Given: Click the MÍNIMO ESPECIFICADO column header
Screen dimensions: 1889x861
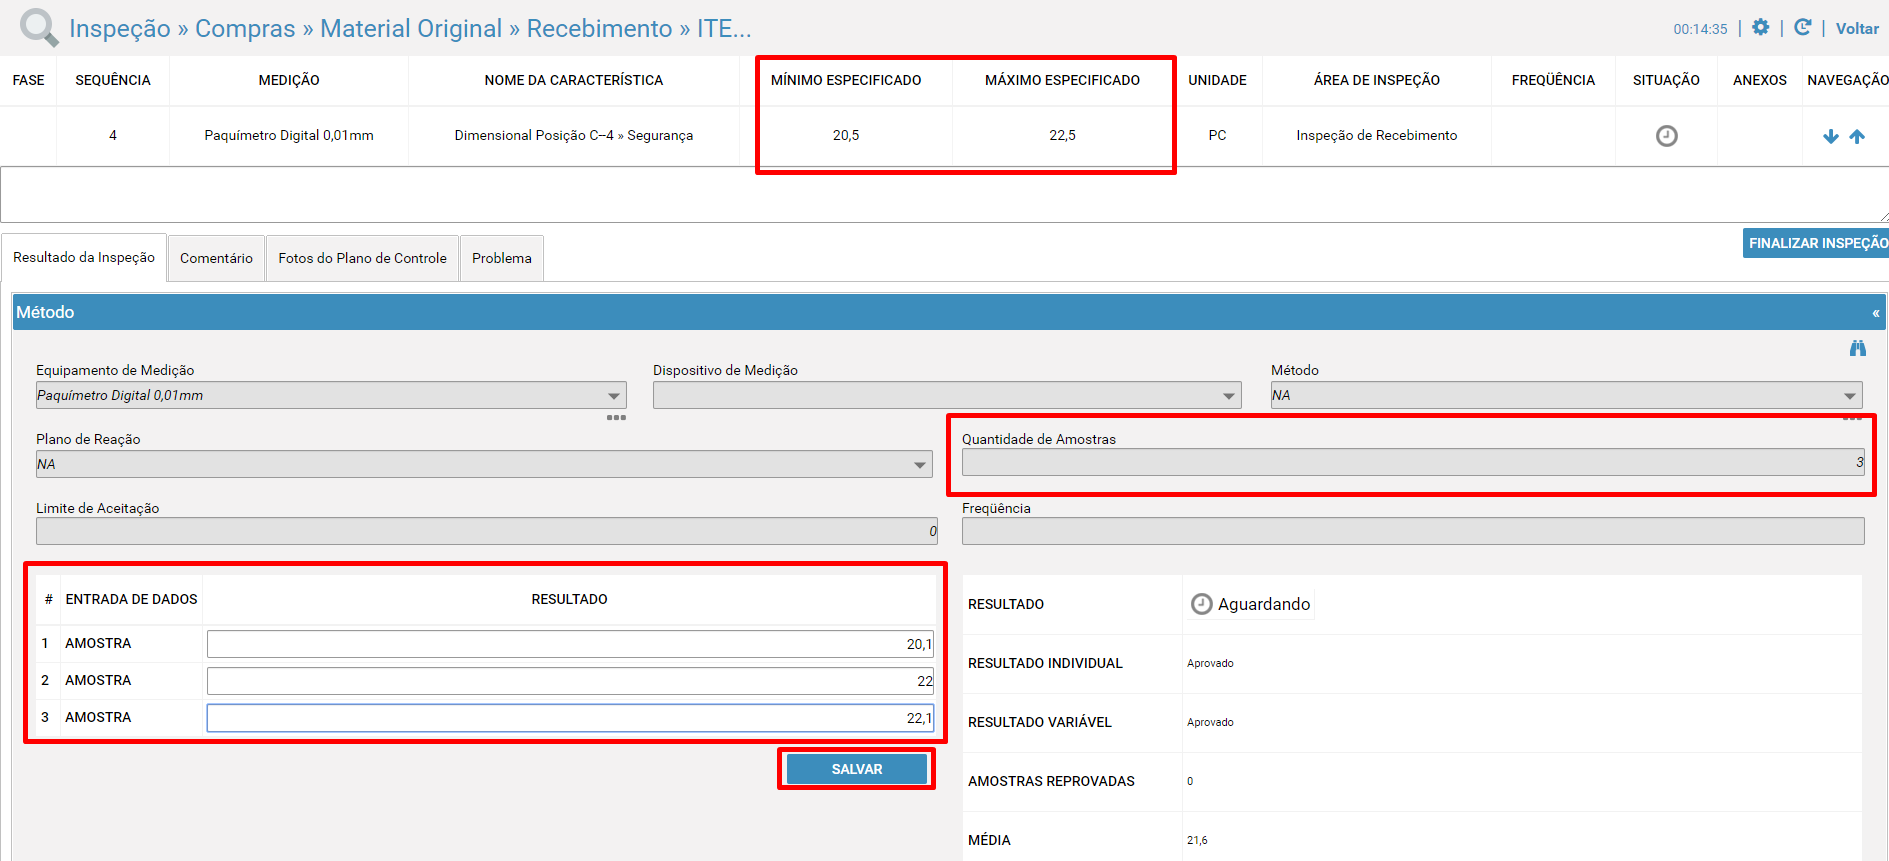Looking at the screenshot, I should pos(846,80).
